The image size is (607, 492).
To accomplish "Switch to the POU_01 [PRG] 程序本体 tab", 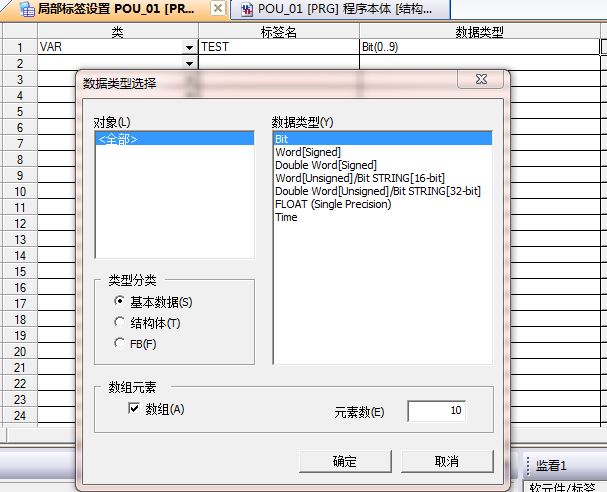I will pyautogui.click(x=328, y=9).
